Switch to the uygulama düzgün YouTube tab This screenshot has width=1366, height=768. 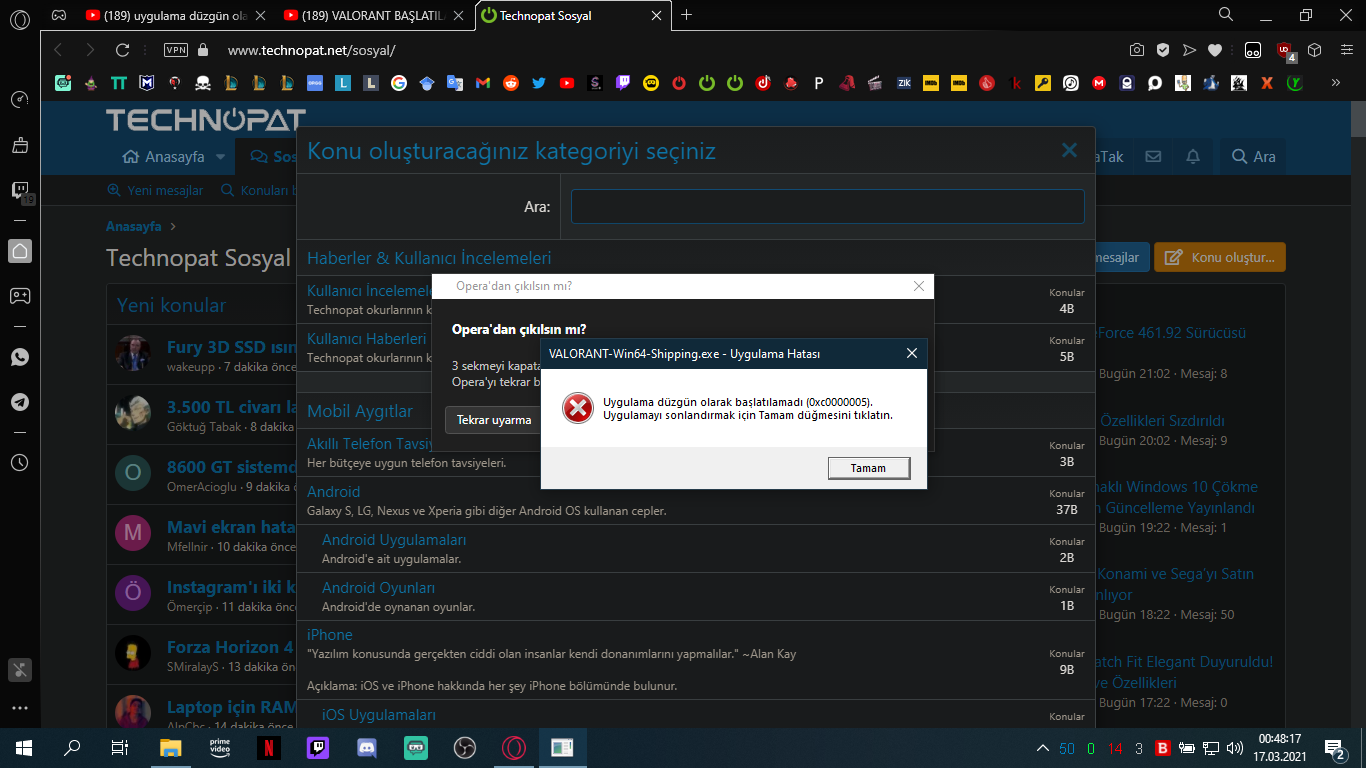click(175, 16)
